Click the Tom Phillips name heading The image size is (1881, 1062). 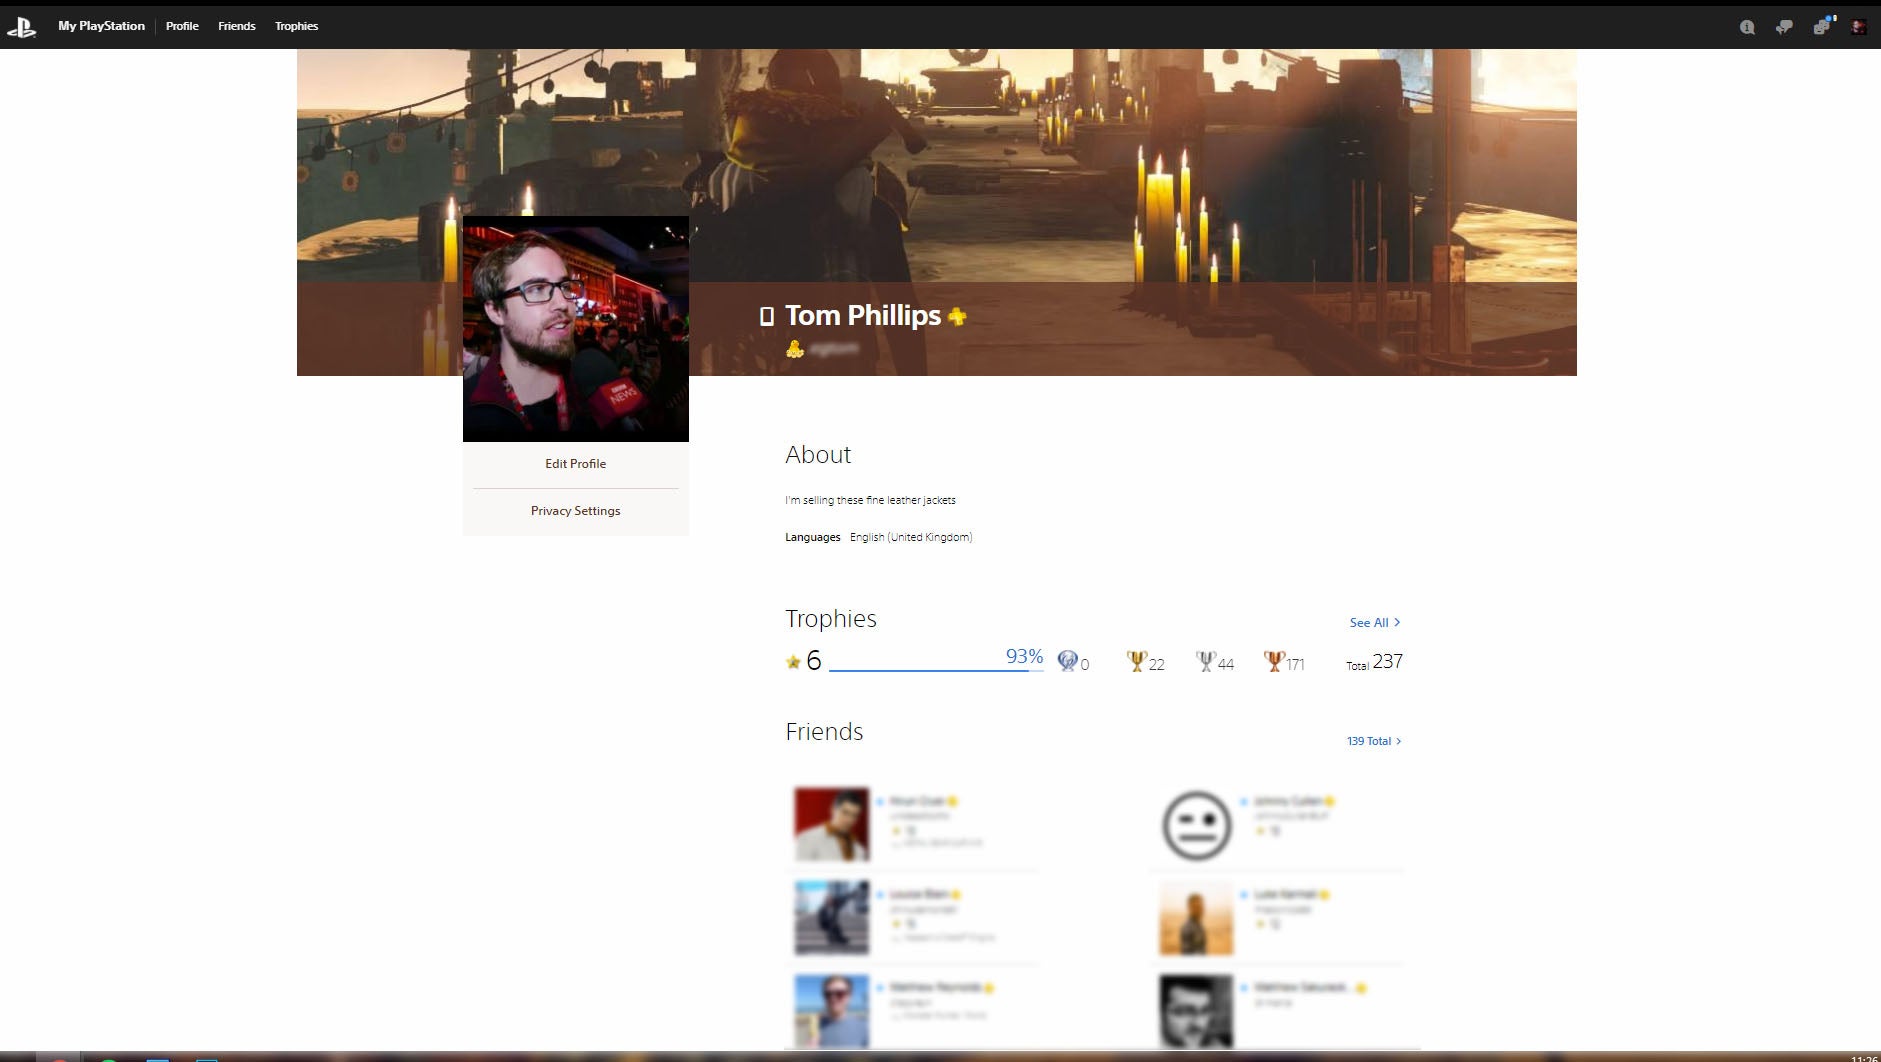coord(863,316)
